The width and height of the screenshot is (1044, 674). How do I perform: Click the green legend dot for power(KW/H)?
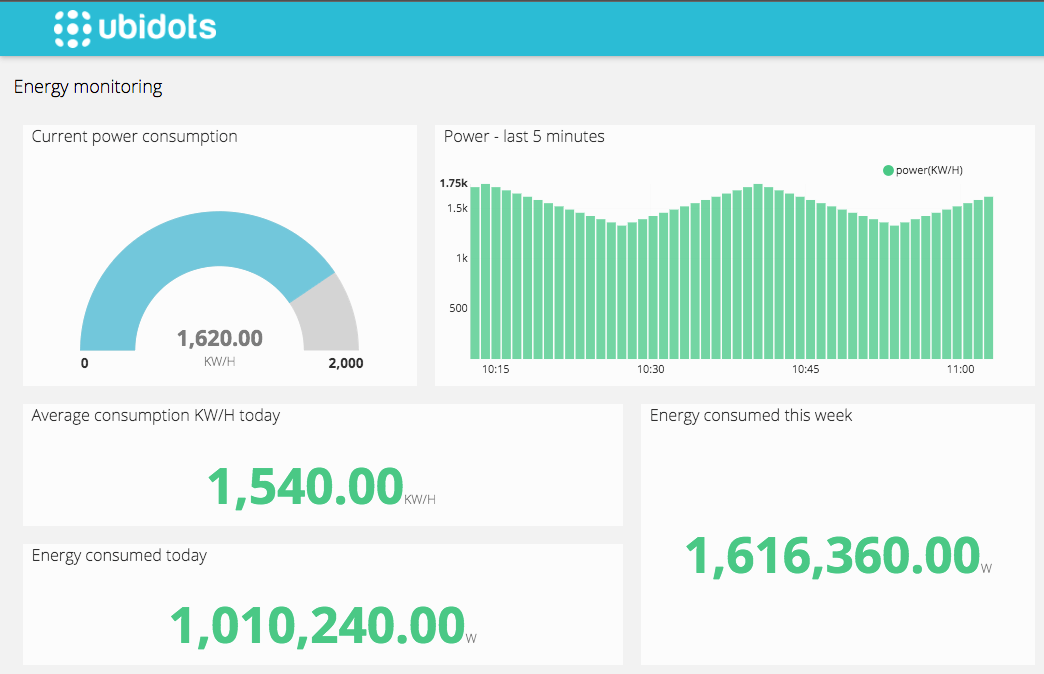pos(888,170)
